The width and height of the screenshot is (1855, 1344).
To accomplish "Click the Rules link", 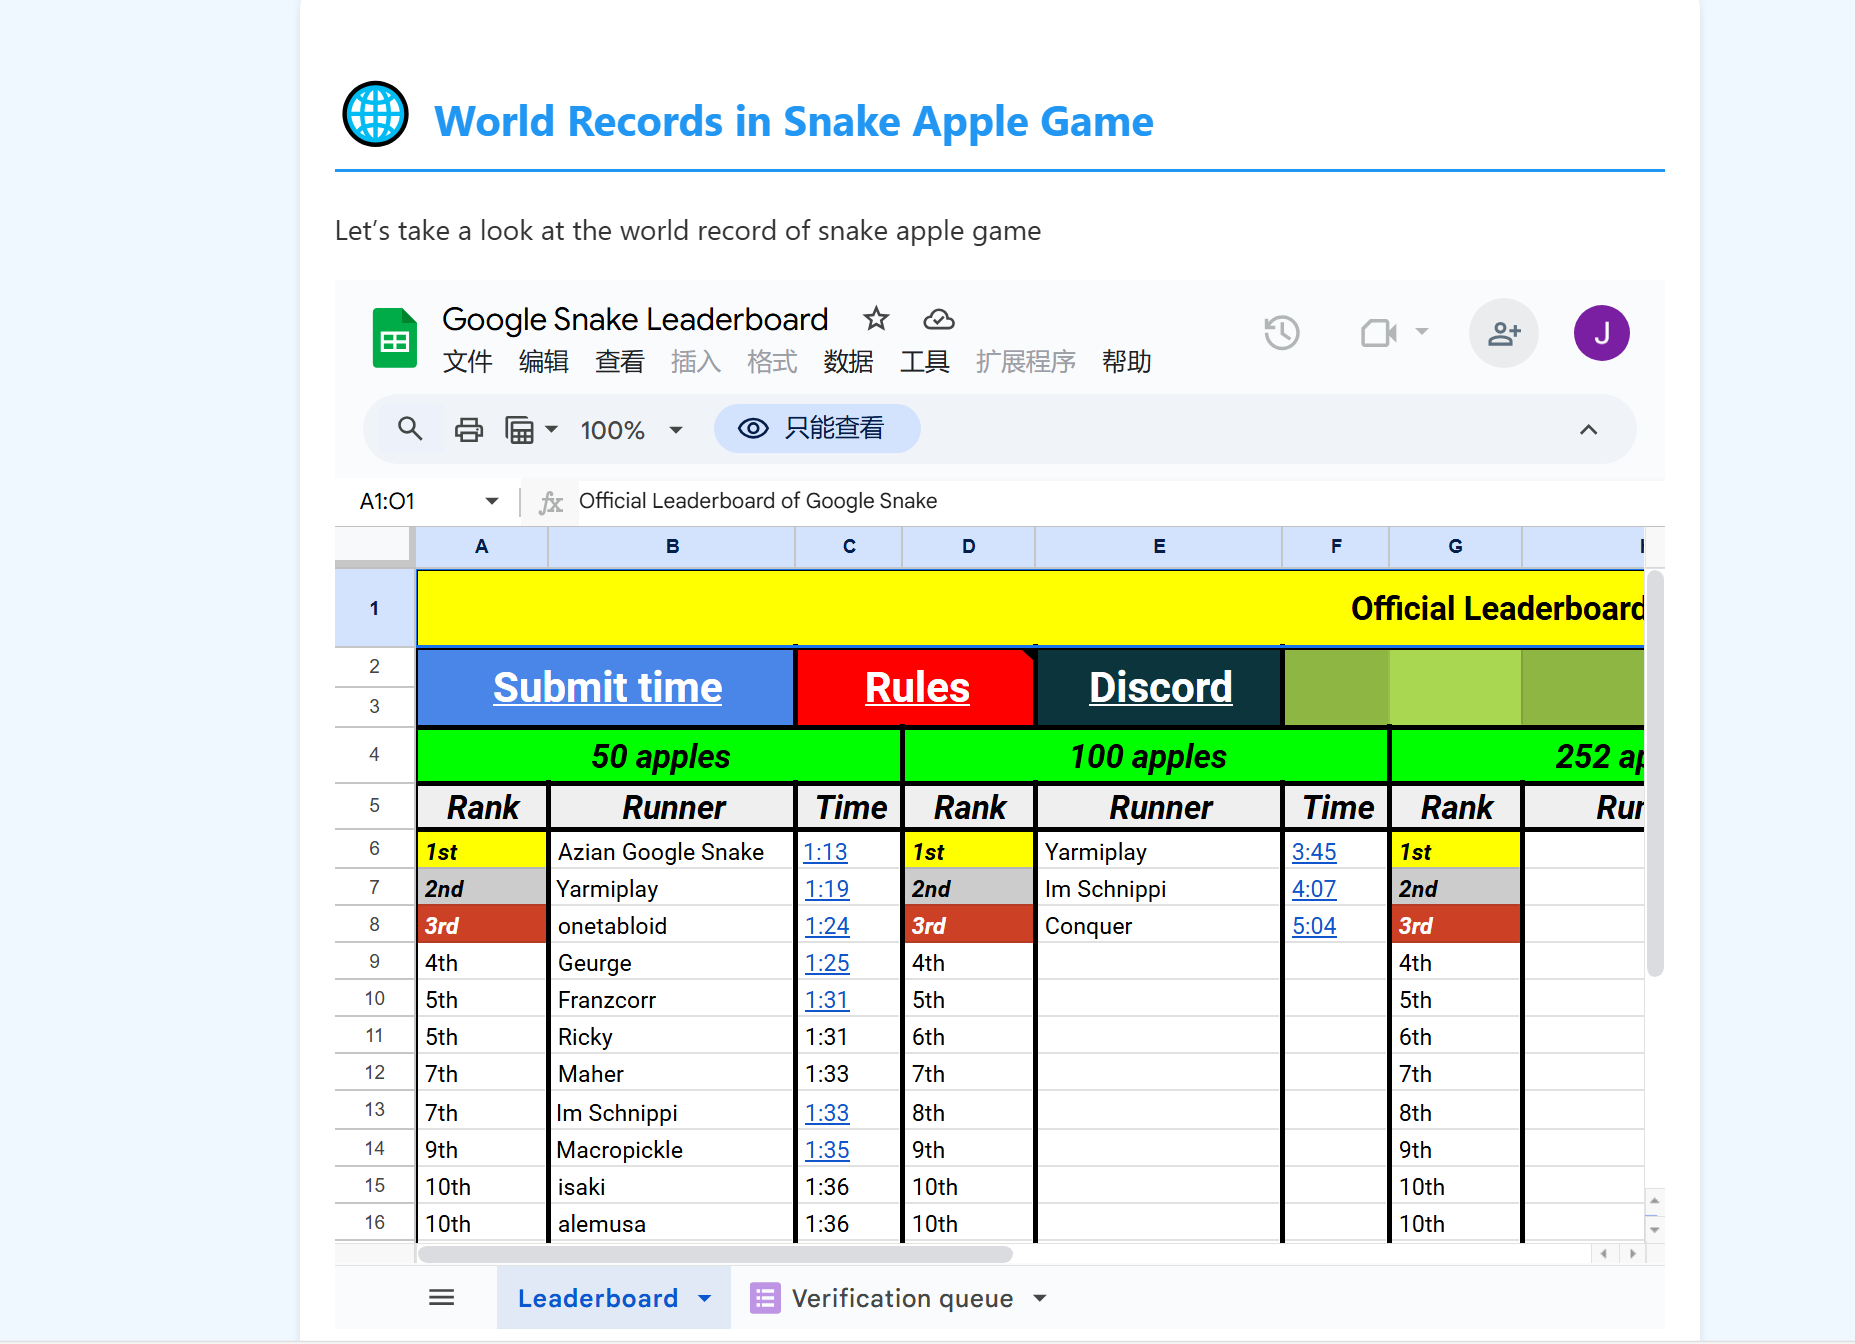I will (917, 687).
